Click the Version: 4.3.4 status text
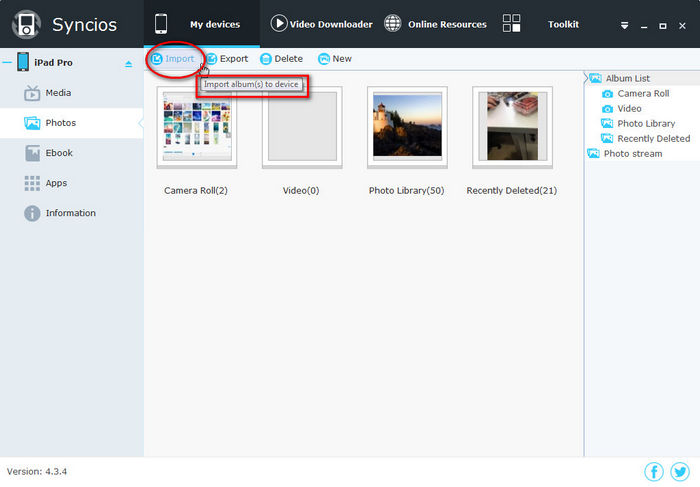Screen dimensions: 700x487 tap(37, 471)
